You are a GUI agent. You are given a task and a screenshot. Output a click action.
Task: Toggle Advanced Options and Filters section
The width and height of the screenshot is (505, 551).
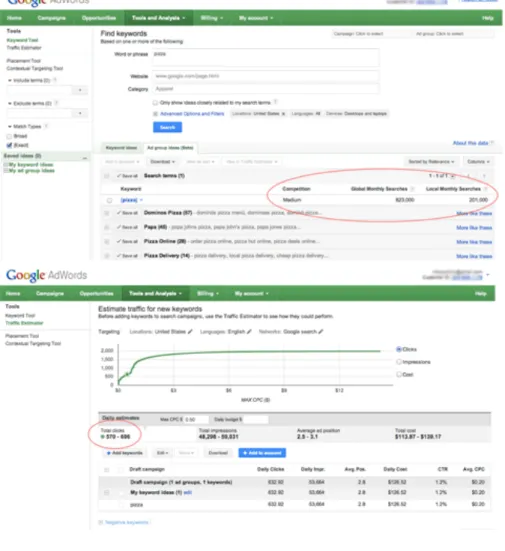pos(192,114)
